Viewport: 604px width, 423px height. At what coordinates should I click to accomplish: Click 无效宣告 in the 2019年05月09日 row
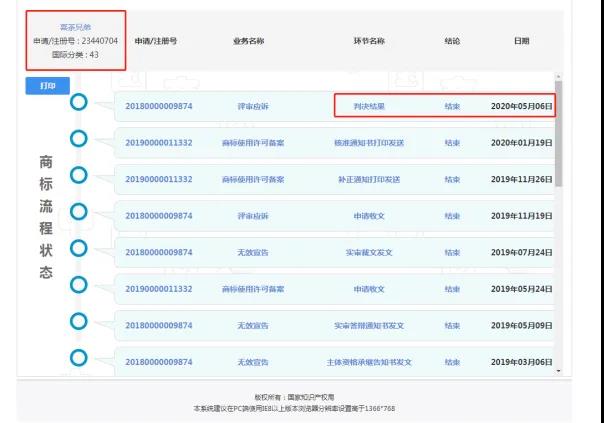[253, 326]
